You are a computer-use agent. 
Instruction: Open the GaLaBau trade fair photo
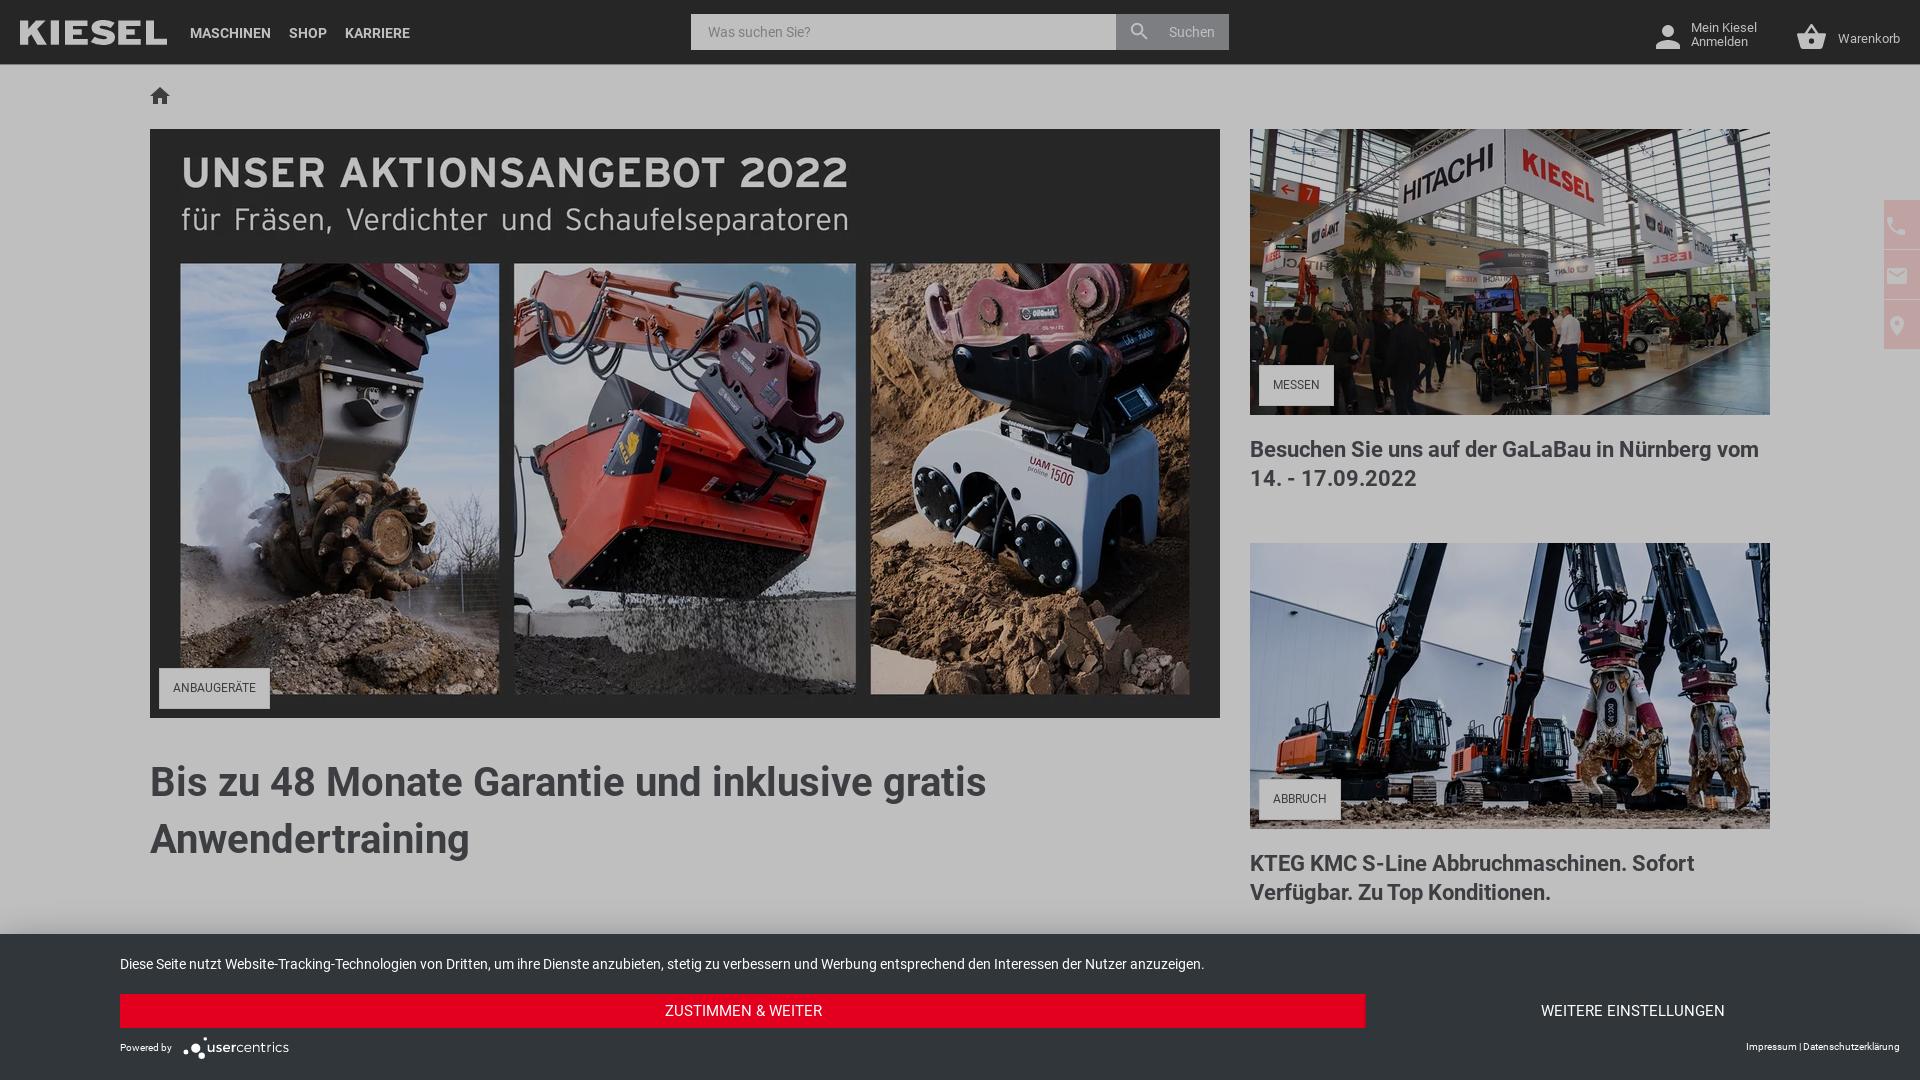tap(1509, 272)
